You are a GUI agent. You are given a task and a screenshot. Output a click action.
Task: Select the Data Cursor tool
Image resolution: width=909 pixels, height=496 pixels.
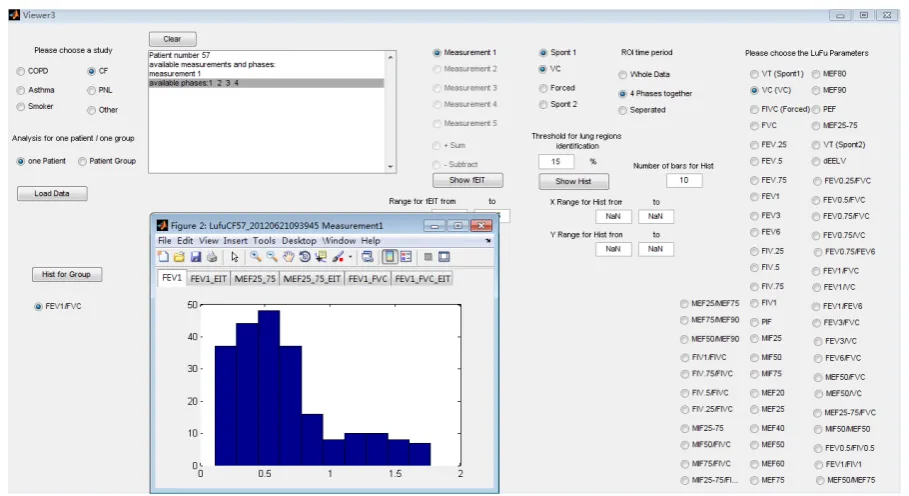[321, 257]
